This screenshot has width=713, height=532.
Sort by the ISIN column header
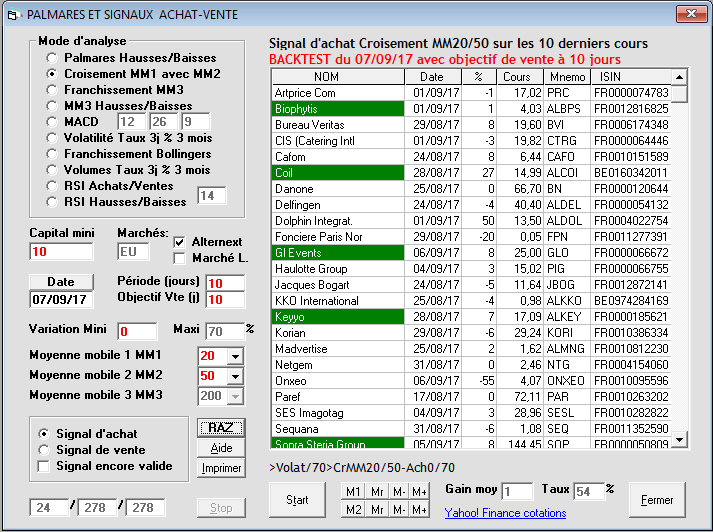pyautogui.click(x=631, y=77)
